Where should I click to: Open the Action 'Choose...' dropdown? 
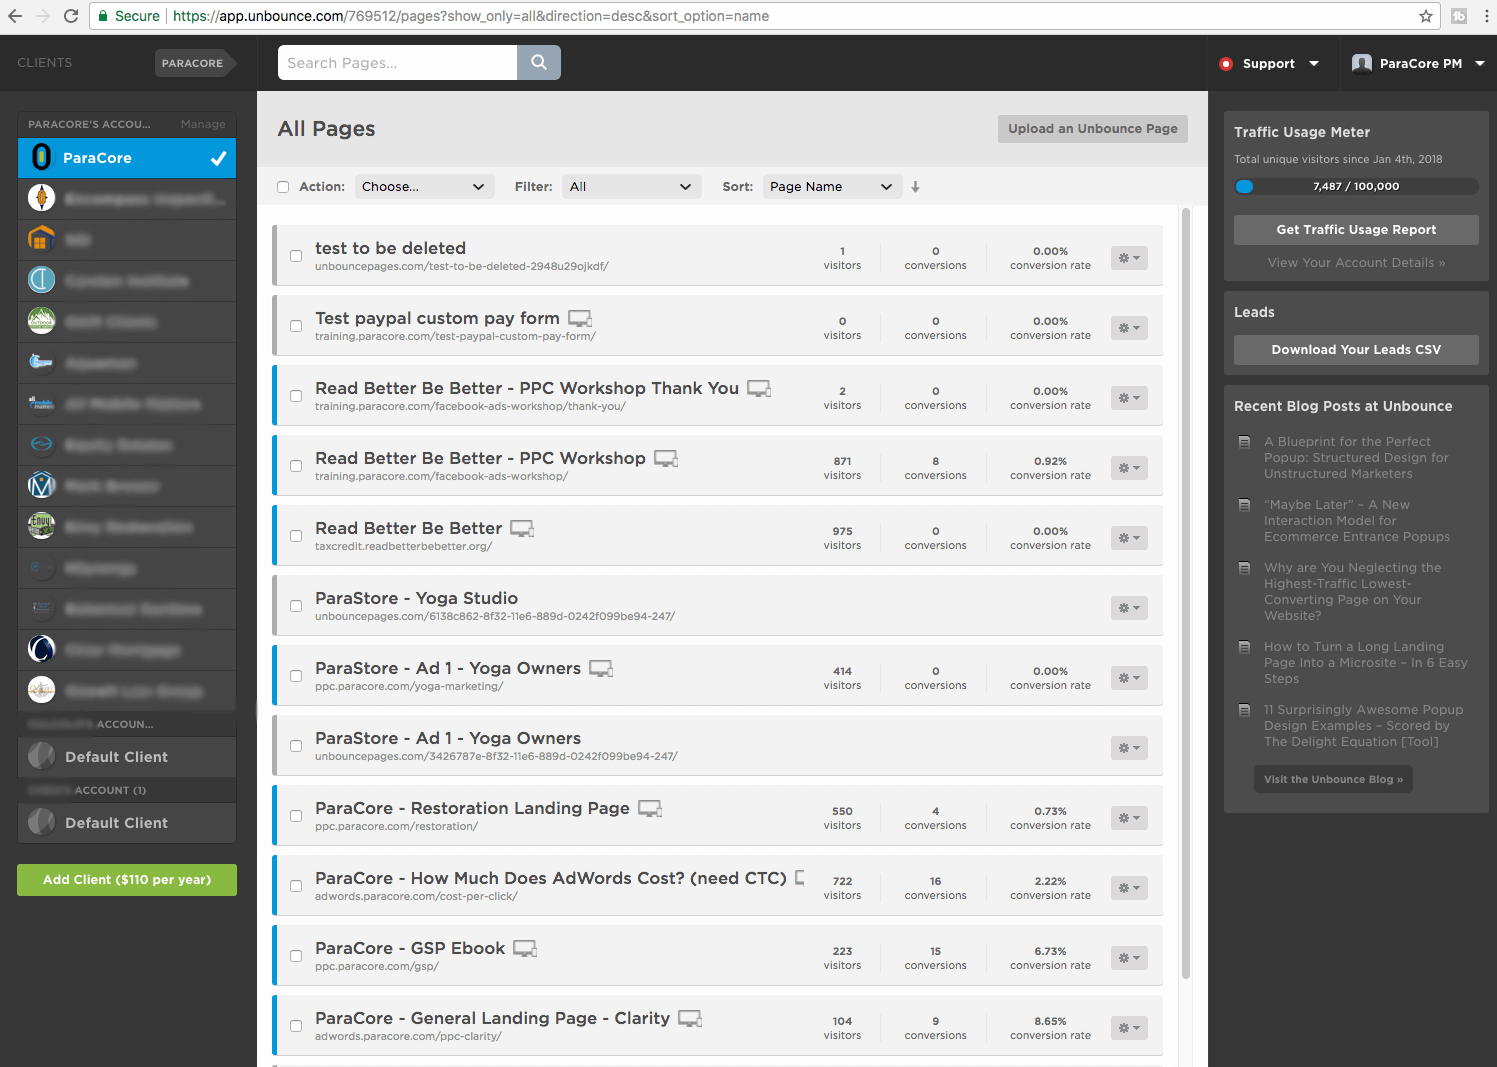[x=424, y=187]
